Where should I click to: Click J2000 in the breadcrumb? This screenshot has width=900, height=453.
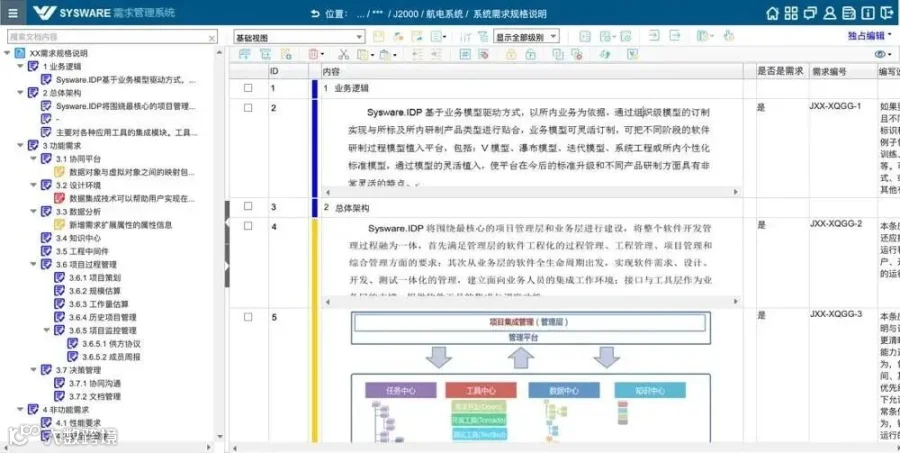point(406,14)
